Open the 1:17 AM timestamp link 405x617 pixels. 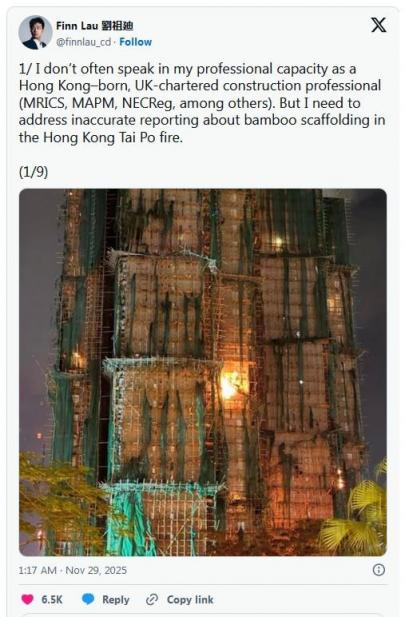pos(38,570)
